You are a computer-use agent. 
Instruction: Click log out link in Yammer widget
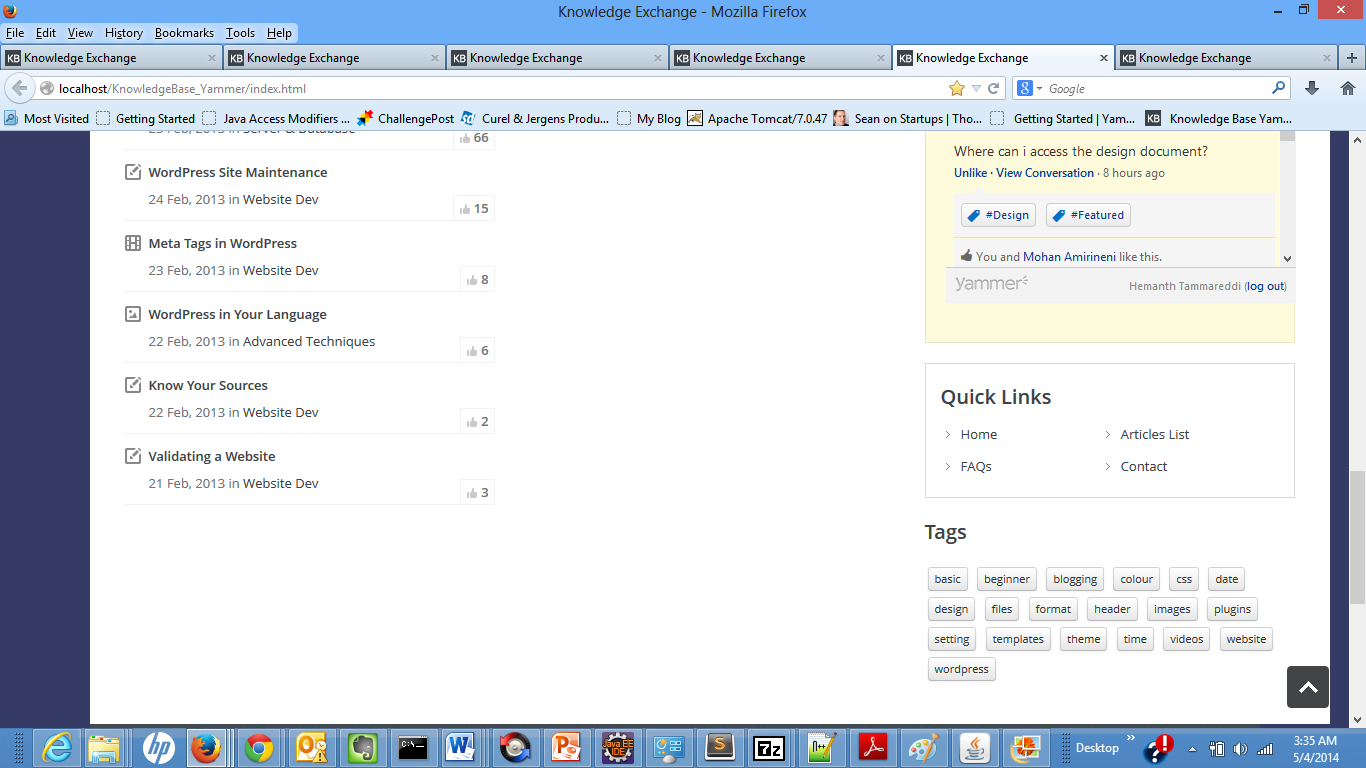[x=1265, y=286]
